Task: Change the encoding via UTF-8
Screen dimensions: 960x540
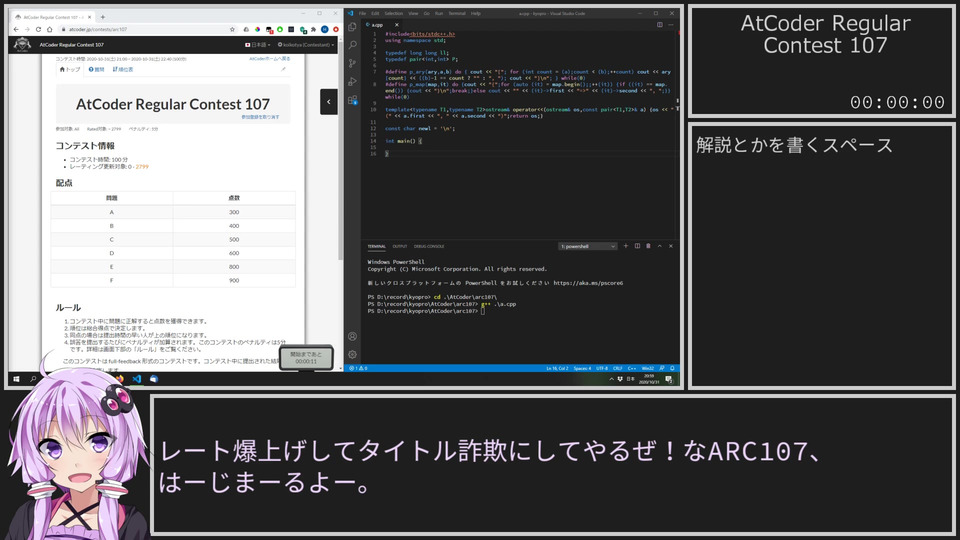Action: (602, 369)
